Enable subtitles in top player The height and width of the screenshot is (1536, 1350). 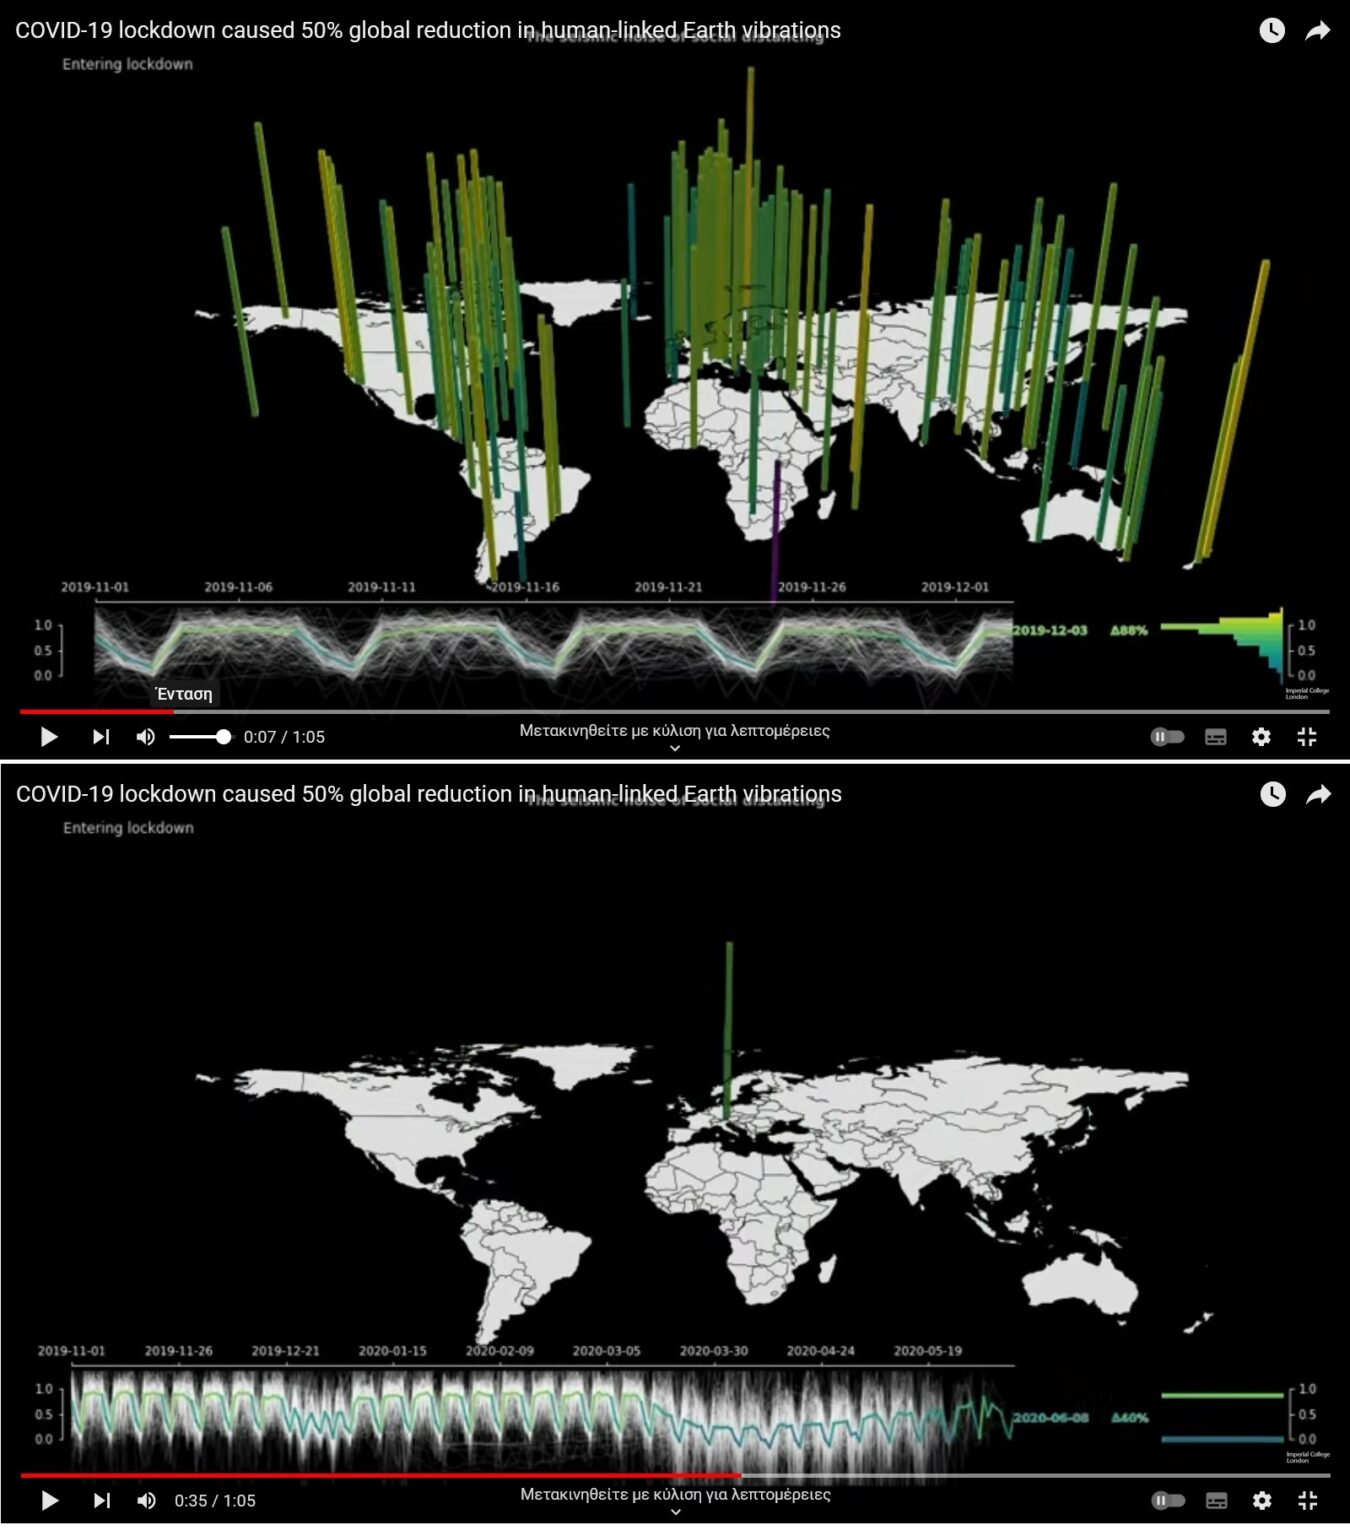[1215, 737]
